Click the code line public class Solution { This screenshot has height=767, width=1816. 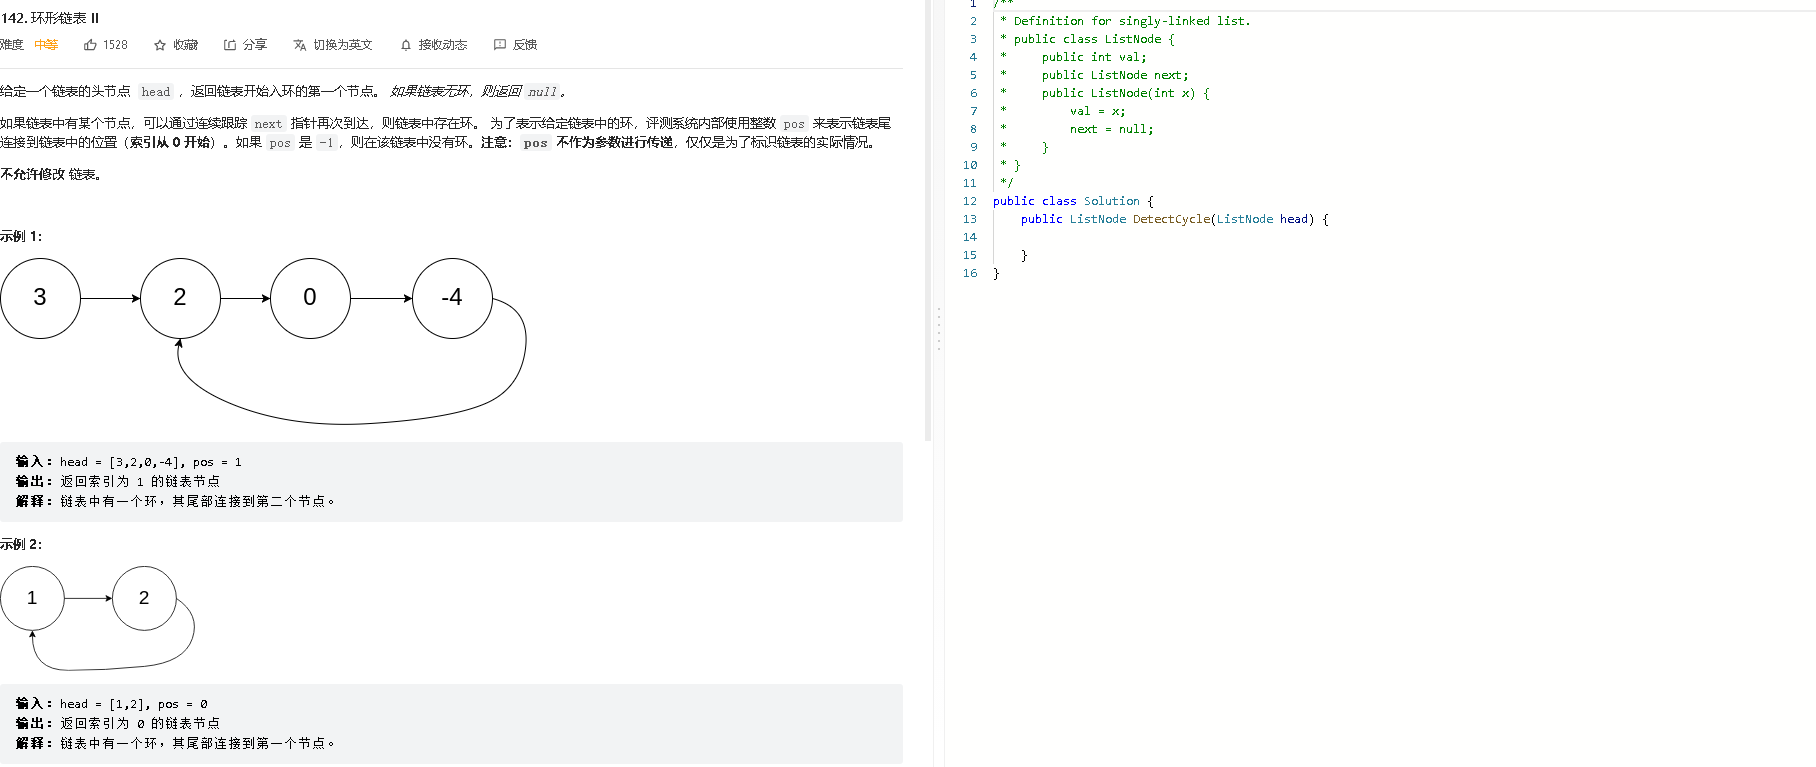coord(1073,201)
